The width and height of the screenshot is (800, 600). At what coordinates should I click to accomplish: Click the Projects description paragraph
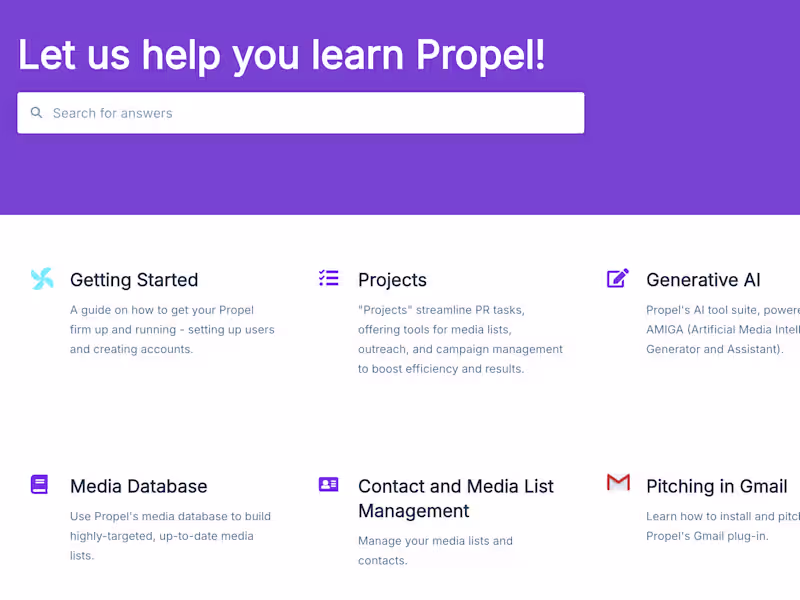click(x=460, y=339)
